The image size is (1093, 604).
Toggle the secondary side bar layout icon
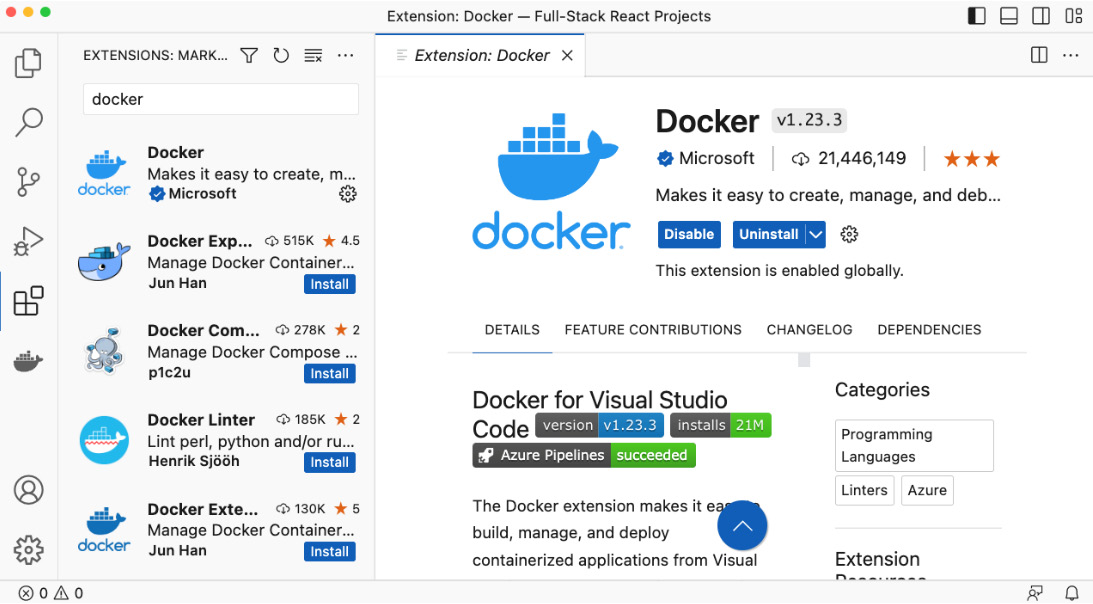click(1041, 16)
